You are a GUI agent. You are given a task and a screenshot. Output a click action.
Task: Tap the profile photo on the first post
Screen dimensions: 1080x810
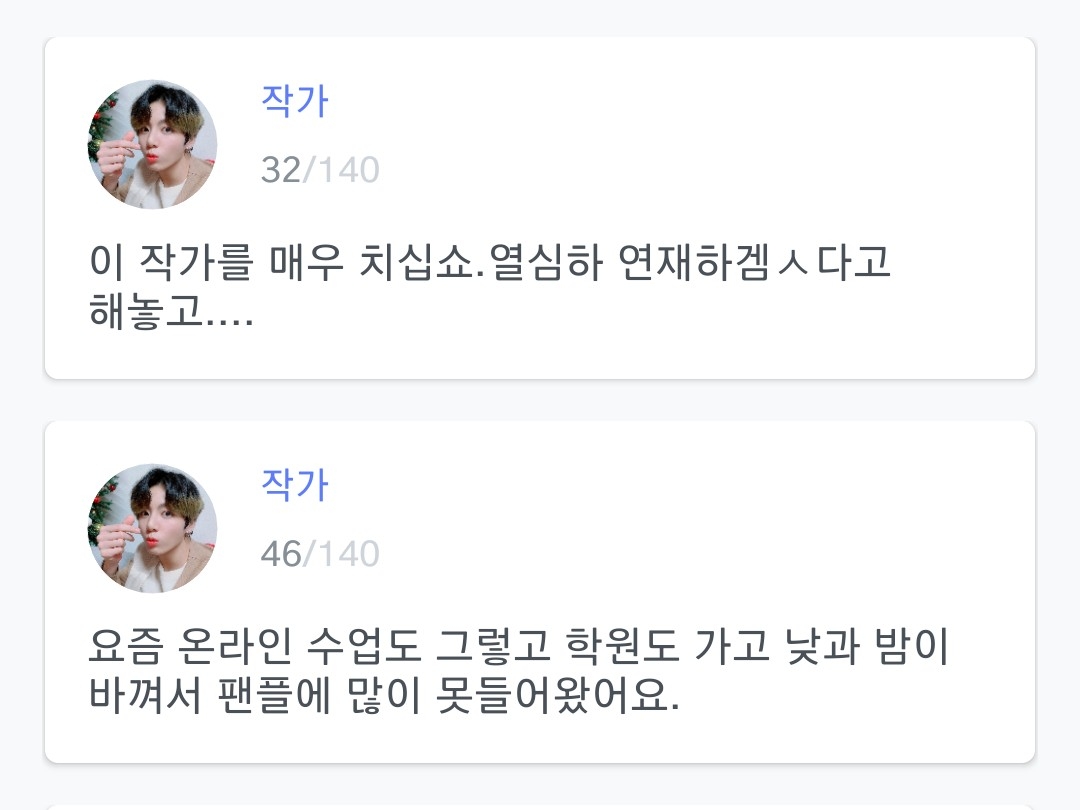152,144
